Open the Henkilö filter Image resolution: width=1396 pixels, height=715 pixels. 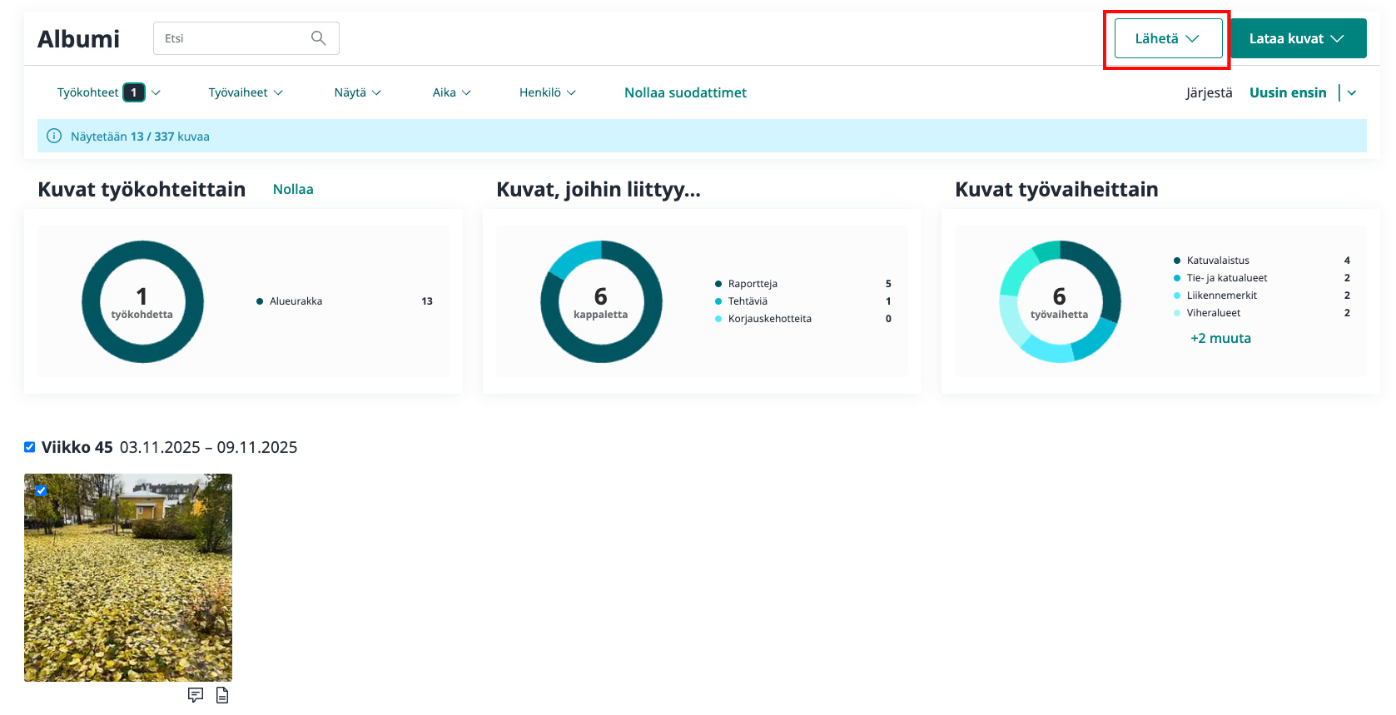pyautogui.click(x=547, y=93)
